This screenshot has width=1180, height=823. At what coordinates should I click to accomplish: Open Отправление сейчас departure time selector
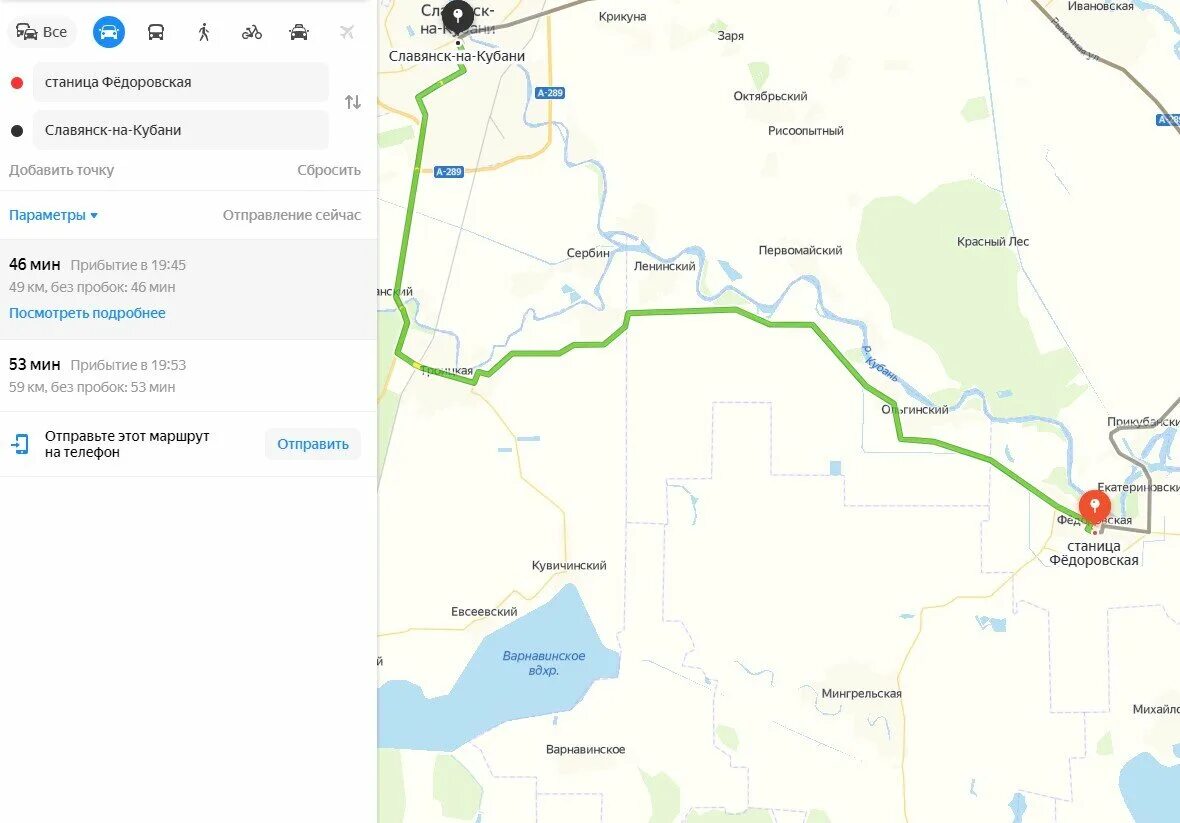292,215
